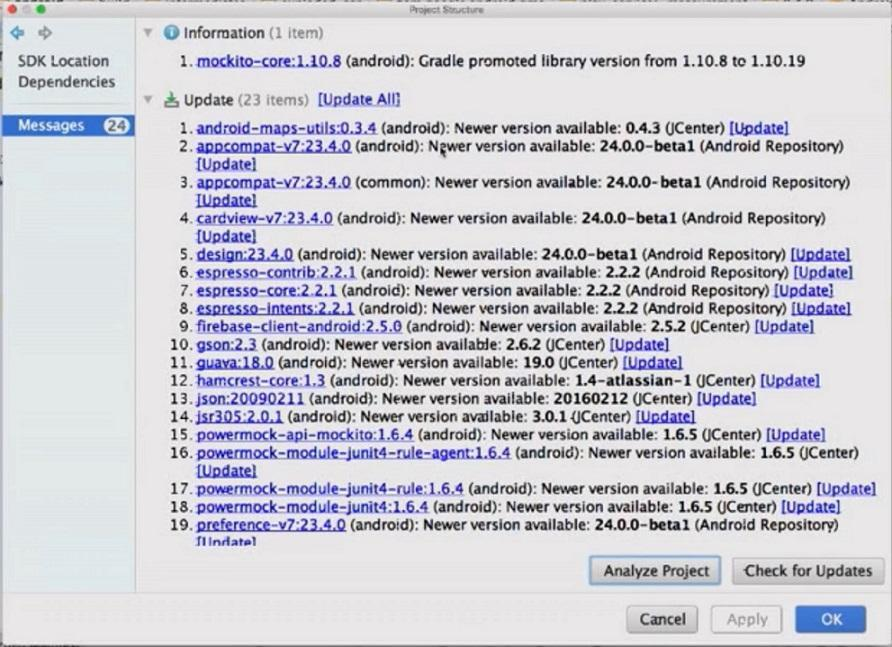Screen dimensions: 892x647
Task: Open appcompat-v7:23.4.0 (common) link
Action: point(274,183)
